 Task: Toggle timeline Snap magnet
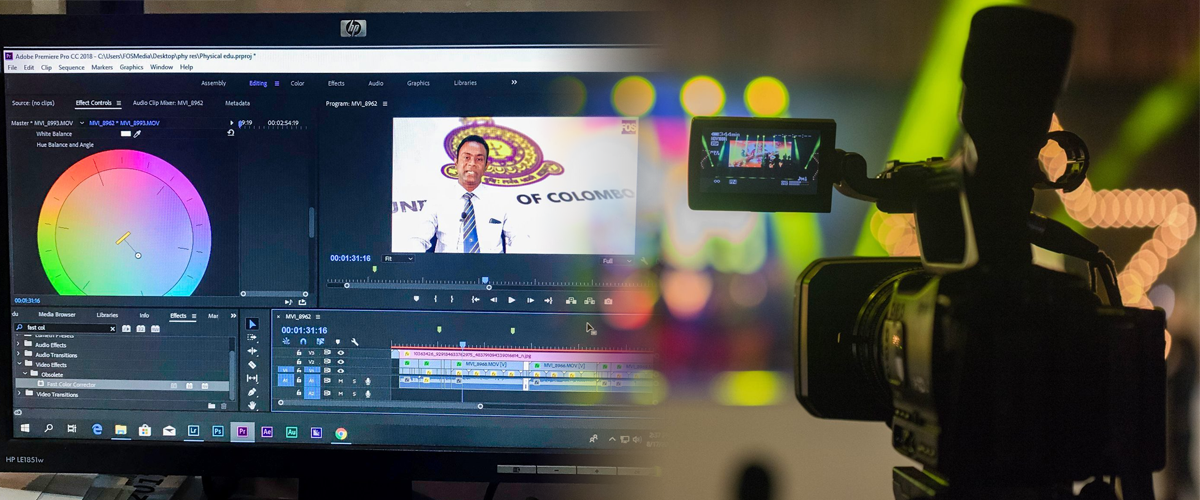tap(303, 341)
